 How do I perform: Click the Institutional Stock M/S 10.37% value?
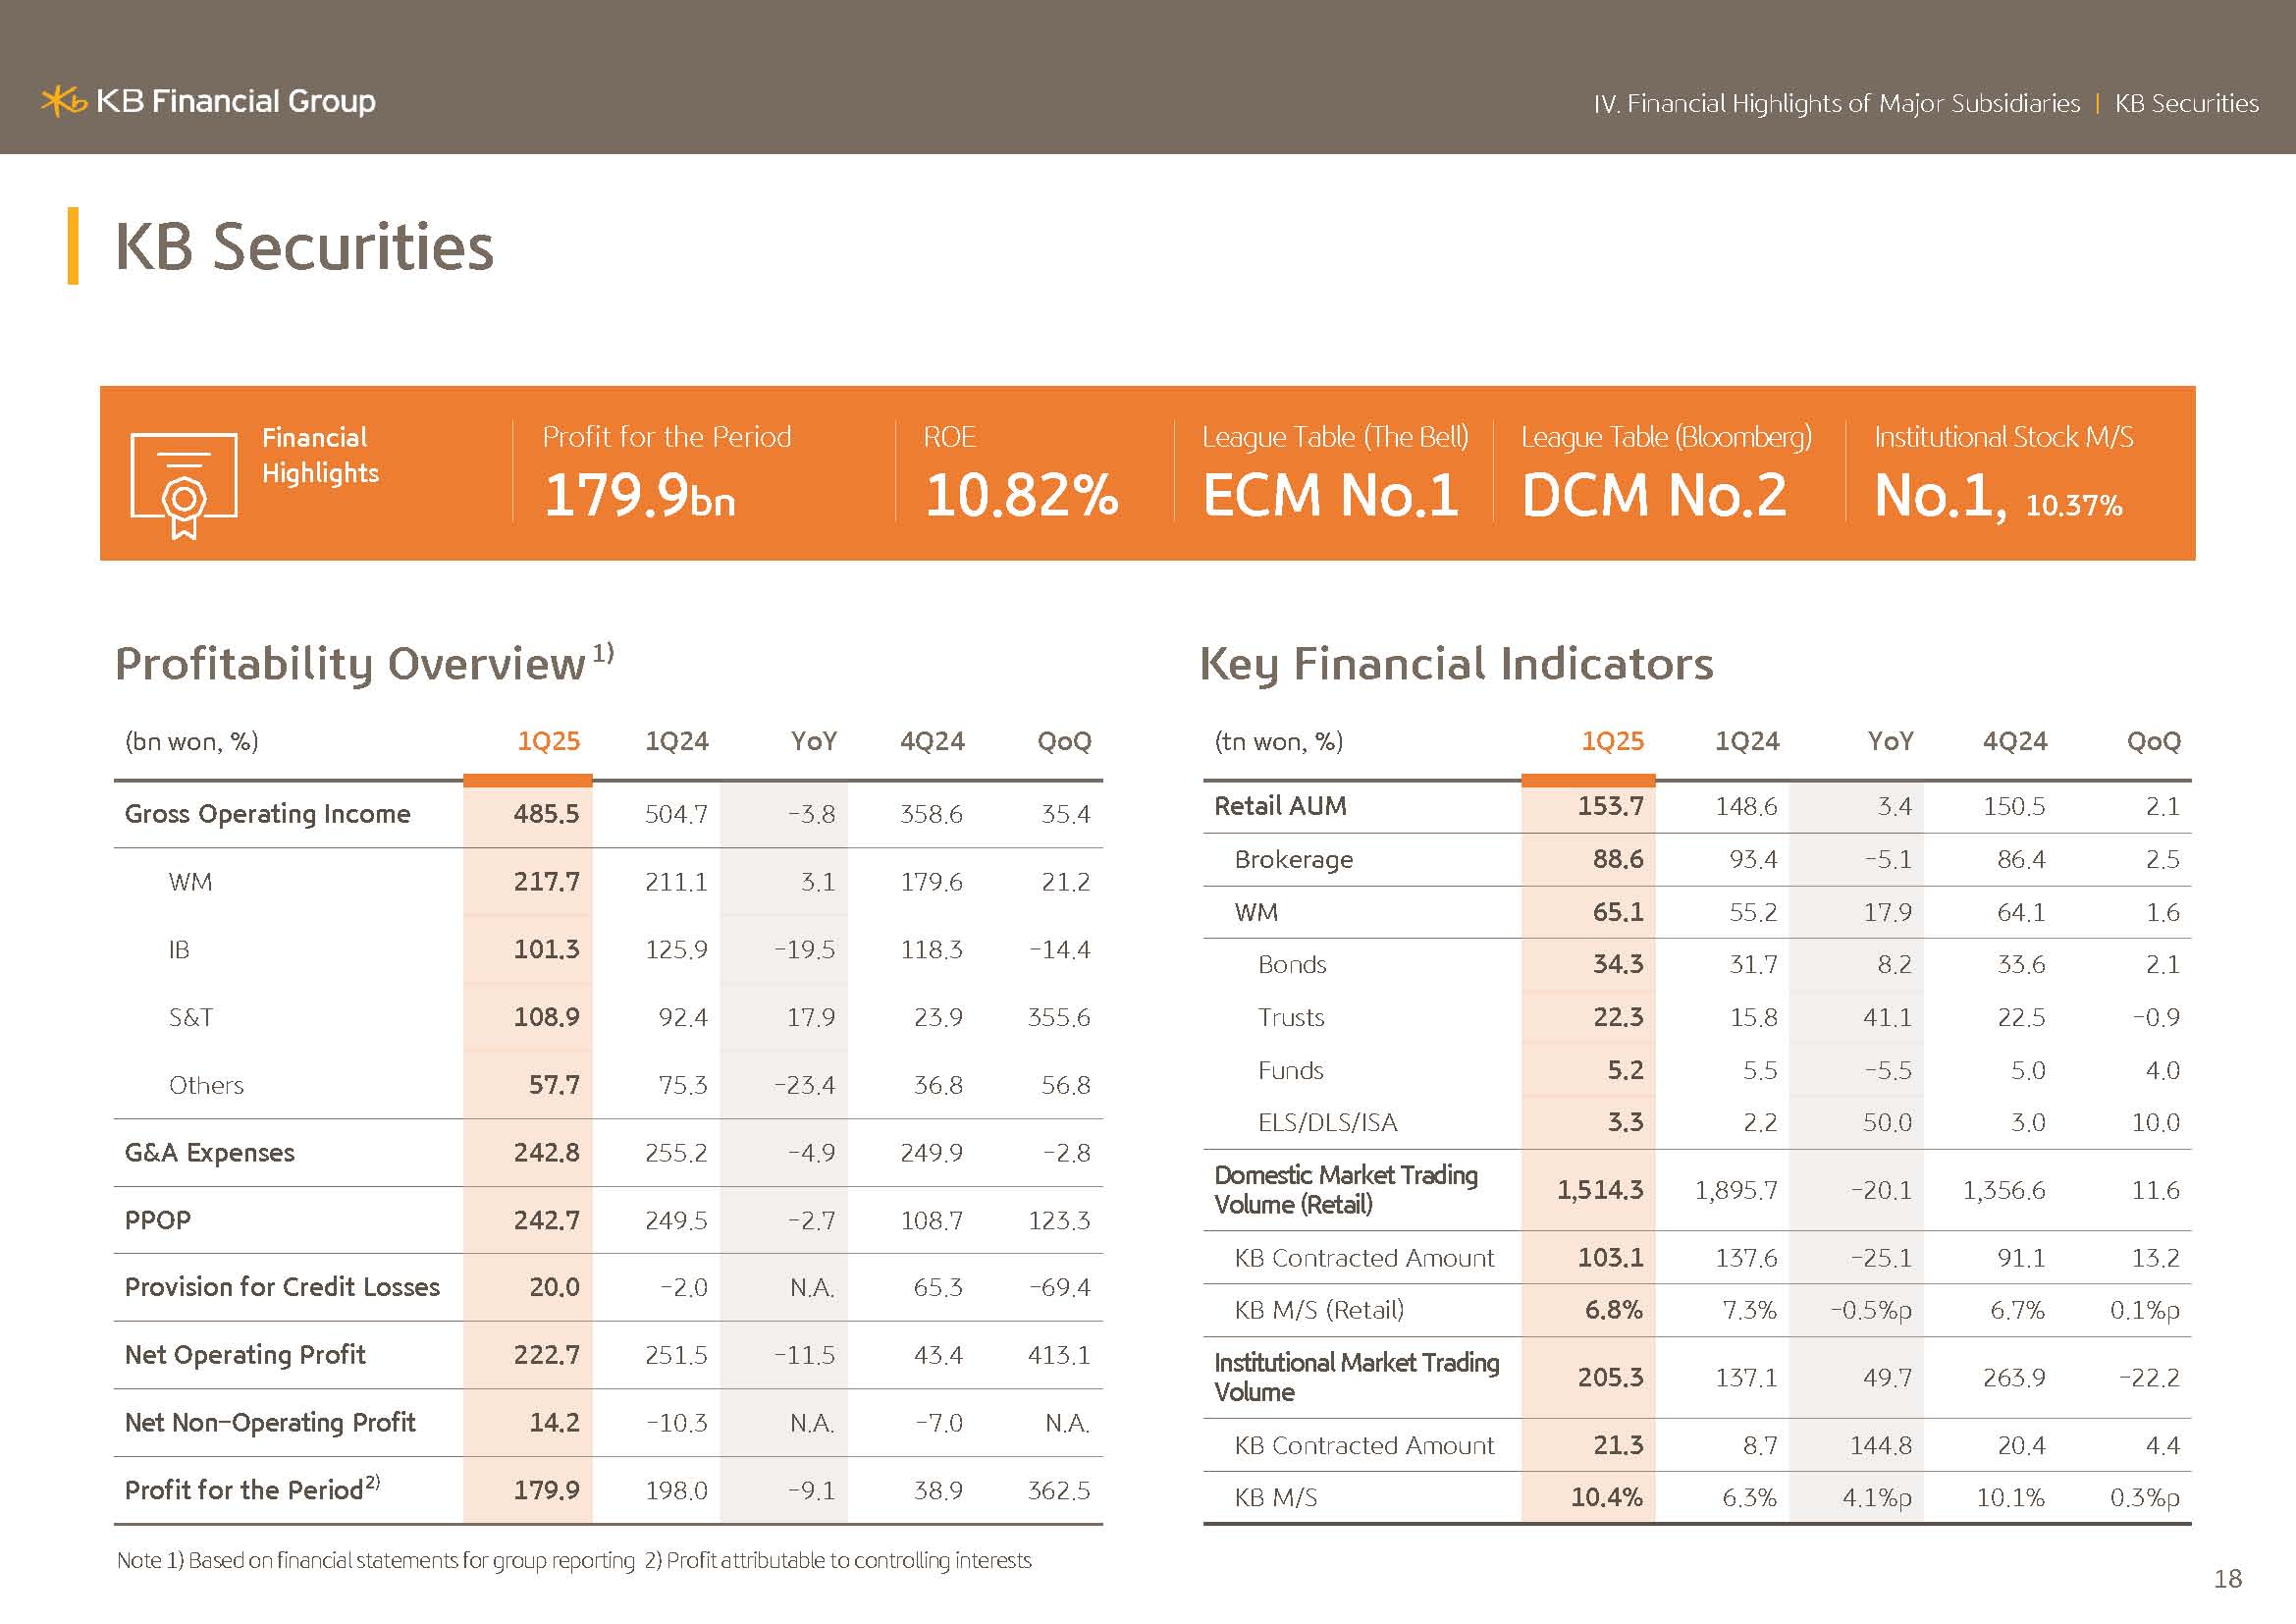pos(2073,505)
